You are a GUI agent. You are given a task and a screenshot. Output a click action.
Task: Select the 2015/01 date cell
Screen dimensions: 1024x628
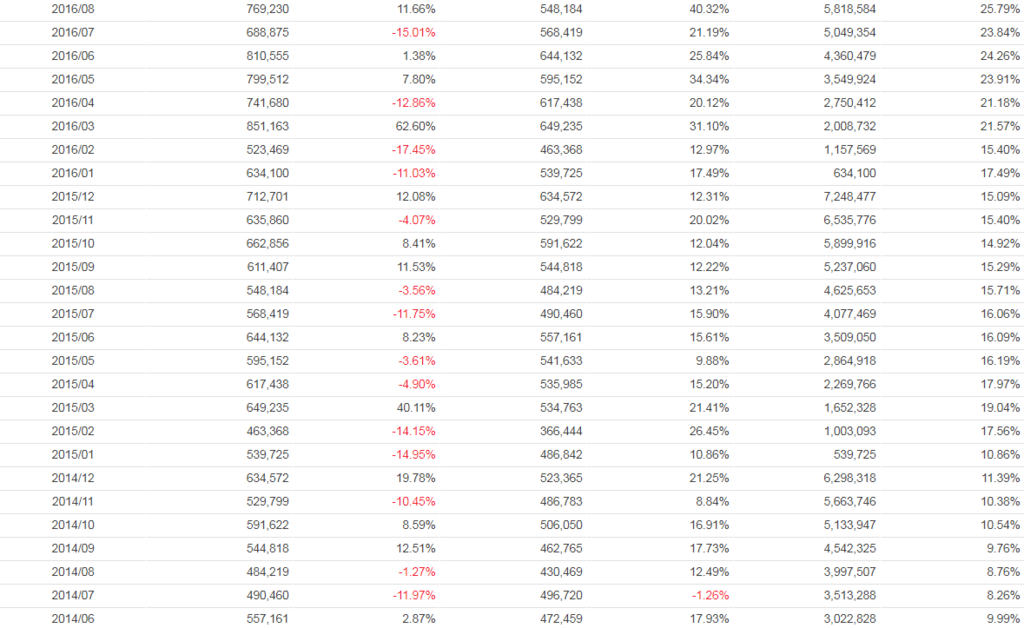pyautogui.click(x=73, y=454)
